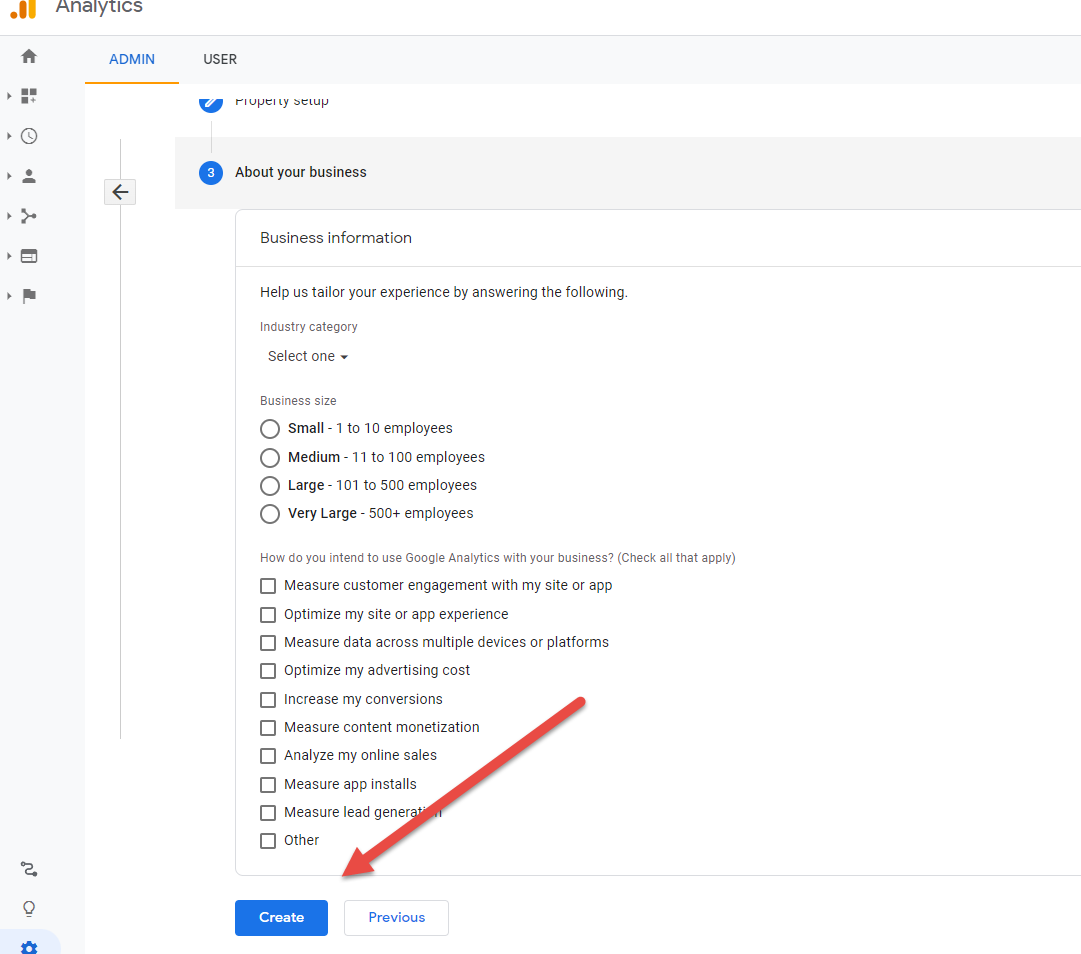Select Very Large business size option
Image resolution: width=1081 pixels, height=954 pixels.
[x=270, y=514]
